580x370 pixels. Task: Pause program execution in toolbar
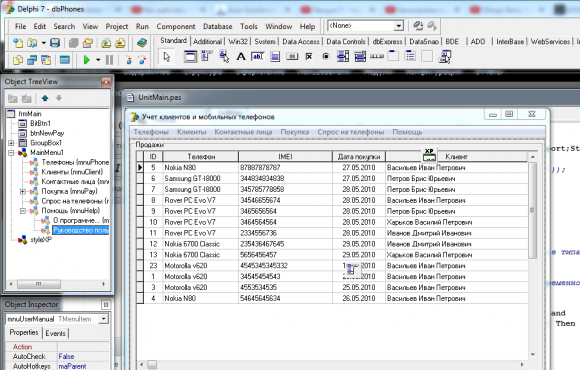(109, 60)
